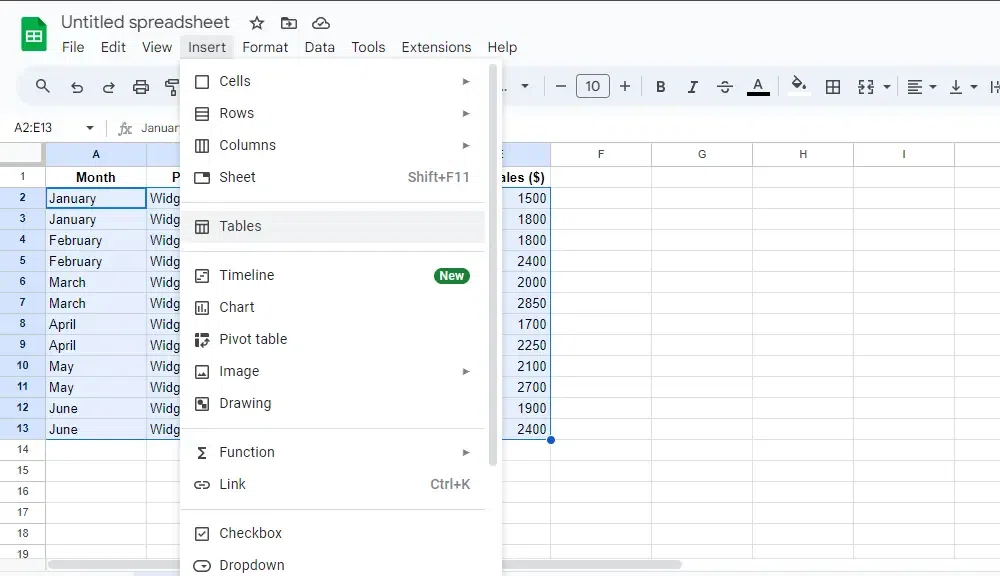The image size is (1000, 576).
Task: Open the File menu
Action: (73, 47)
